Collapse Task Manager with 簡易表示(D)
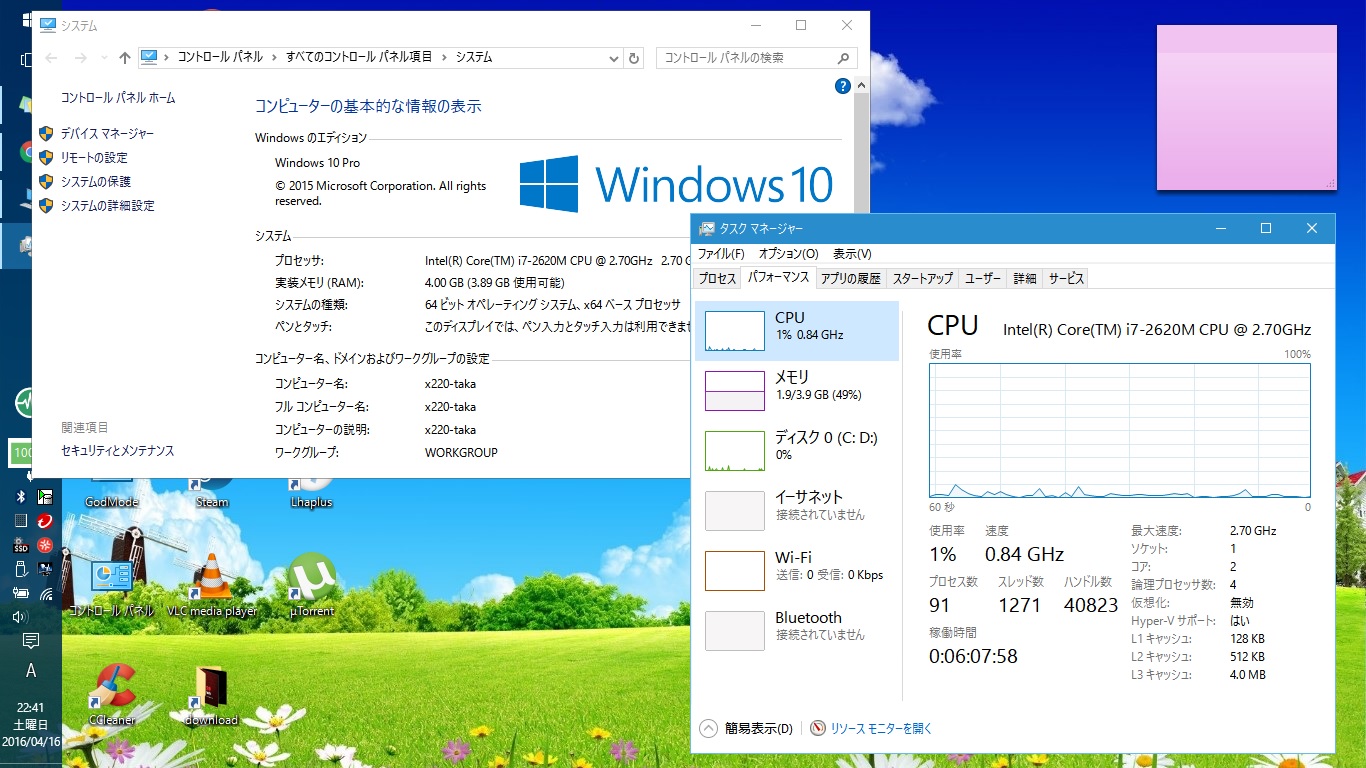 point(746,729)
